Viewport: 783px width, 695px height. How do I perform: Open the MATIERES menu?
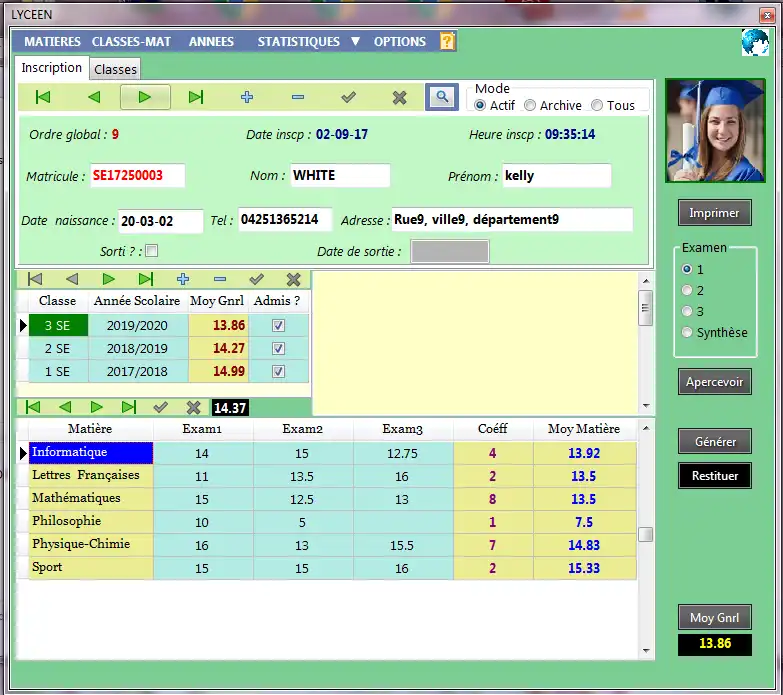(52, 41)
